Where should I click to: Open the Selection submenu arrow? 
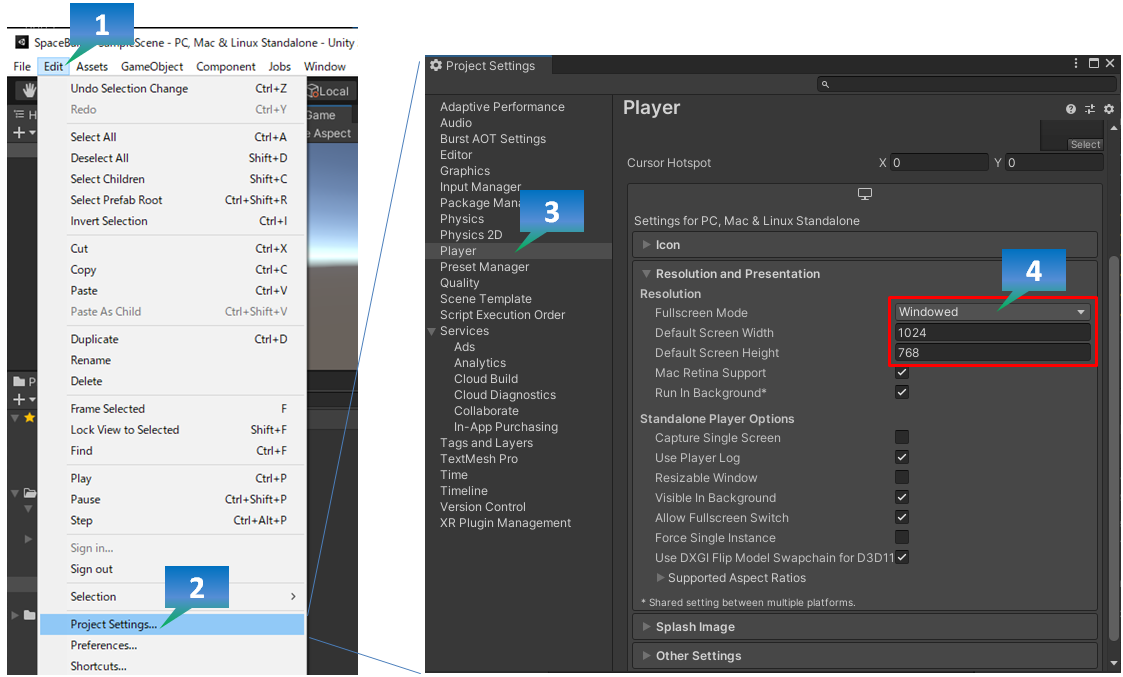pyautogui.click(x=293, y=597)
